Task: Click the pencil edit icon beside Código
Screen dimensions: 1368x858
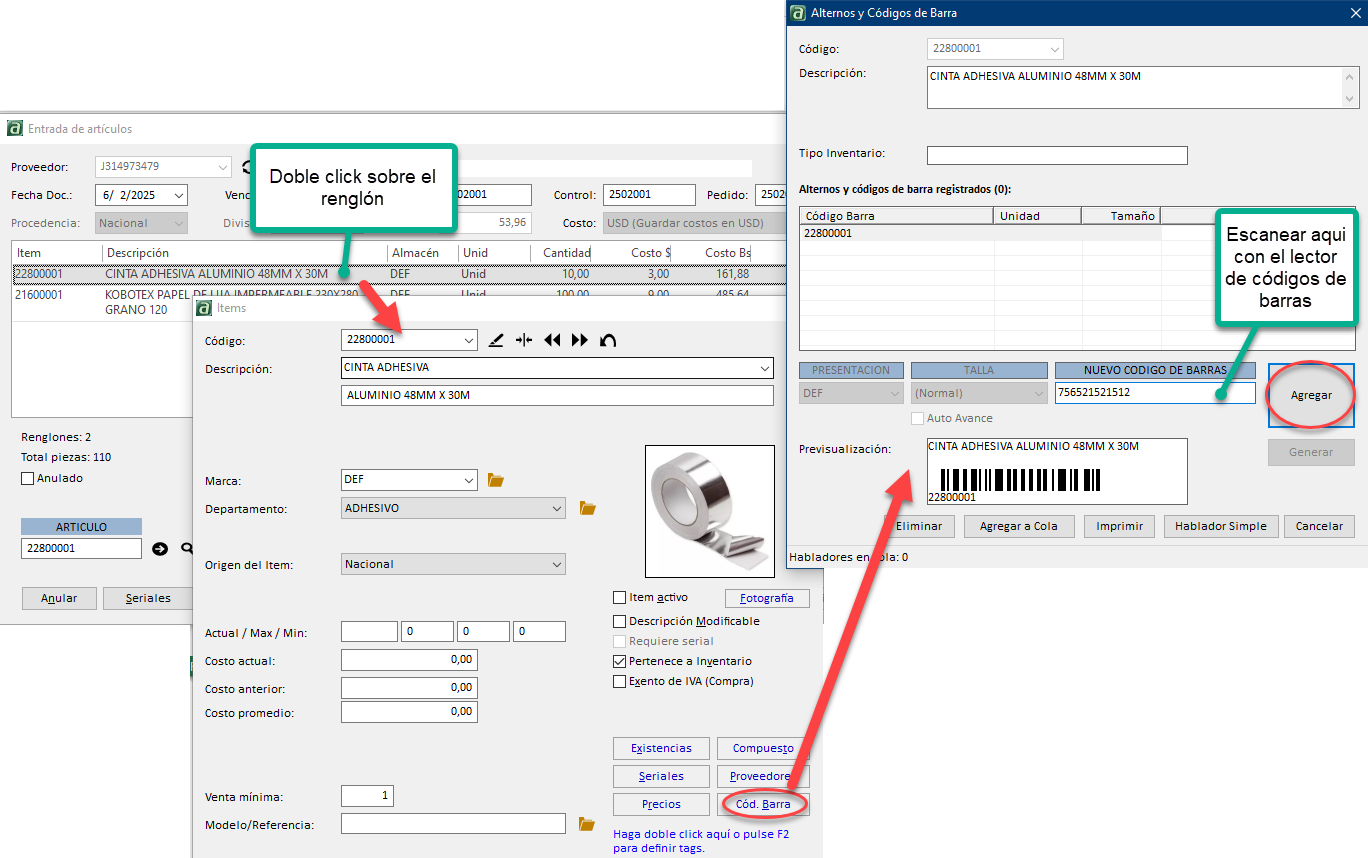Action: tap(496, 340)
